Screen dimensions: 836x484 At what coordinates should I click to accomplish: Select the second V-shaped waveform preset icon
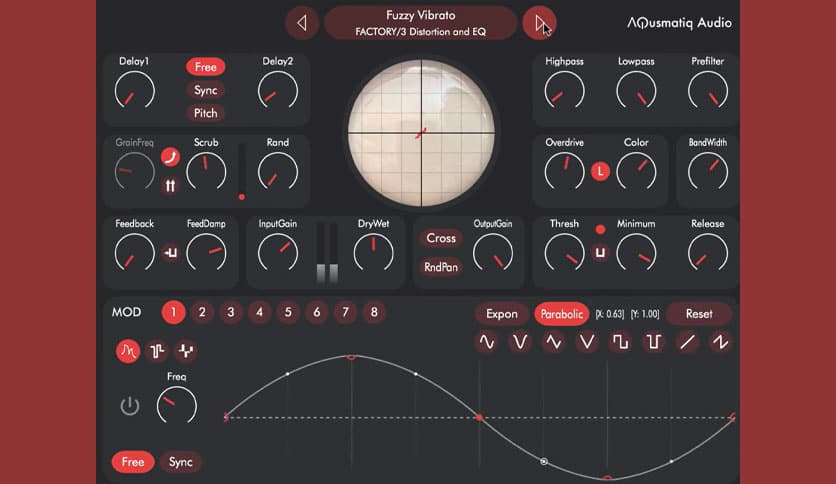click(587, 342)
